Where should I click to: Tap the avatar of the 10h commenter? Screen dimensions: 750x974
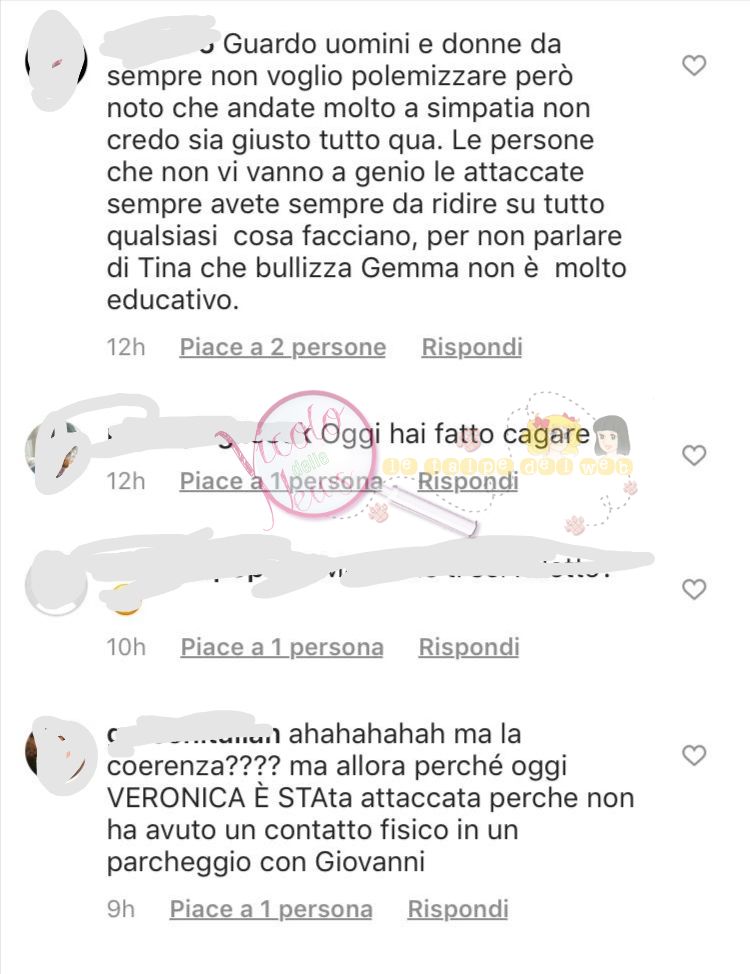[56, 585]
